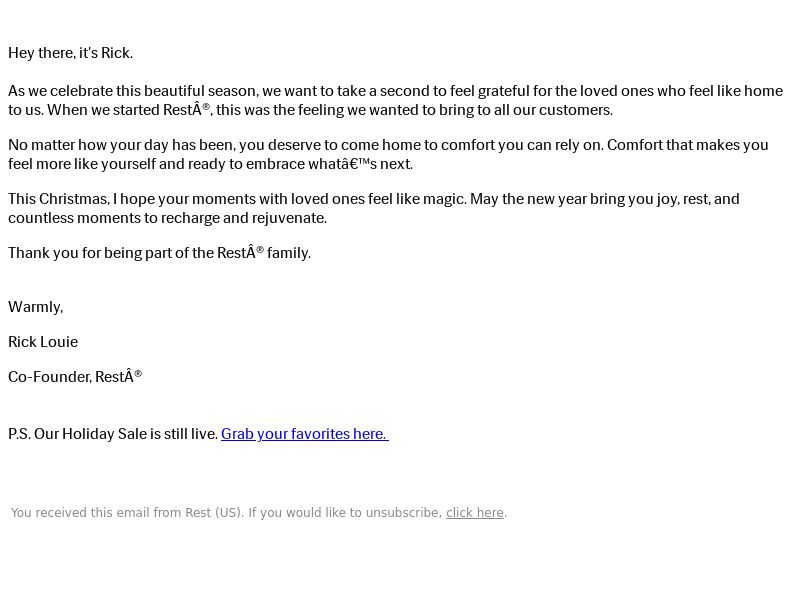Click the paragraph starting 'This Christmas, I hope'
800x600 pixels.
373,208
